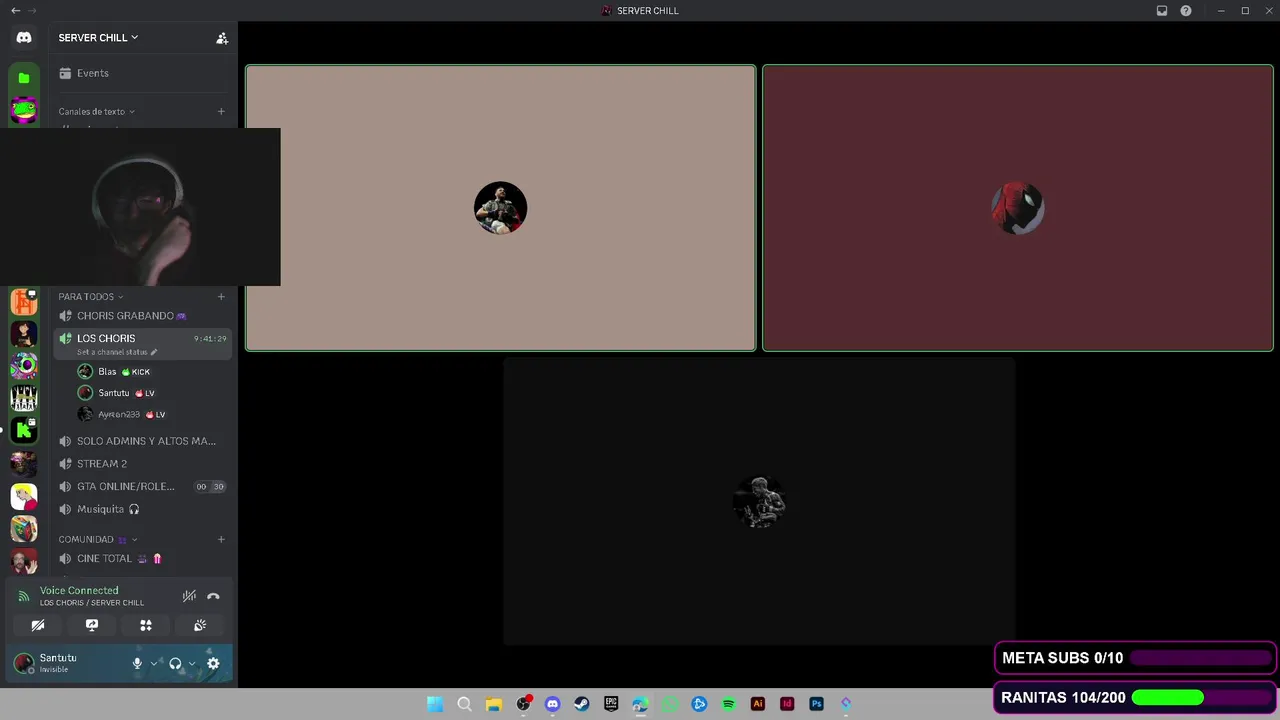The image size is (1280, 720).
Task: Toggle microphone mute
Action: point(137,663)
